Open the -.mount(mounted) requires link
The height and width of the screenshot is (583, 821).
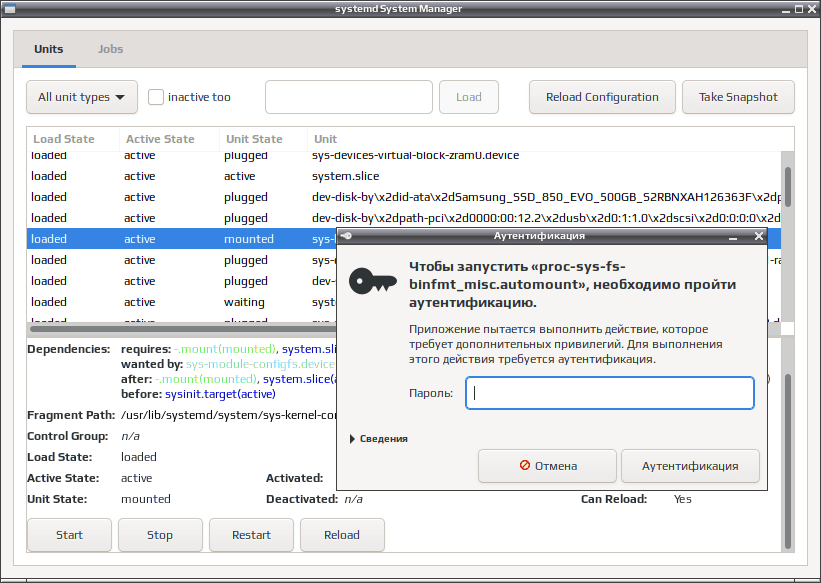point(225,349)
